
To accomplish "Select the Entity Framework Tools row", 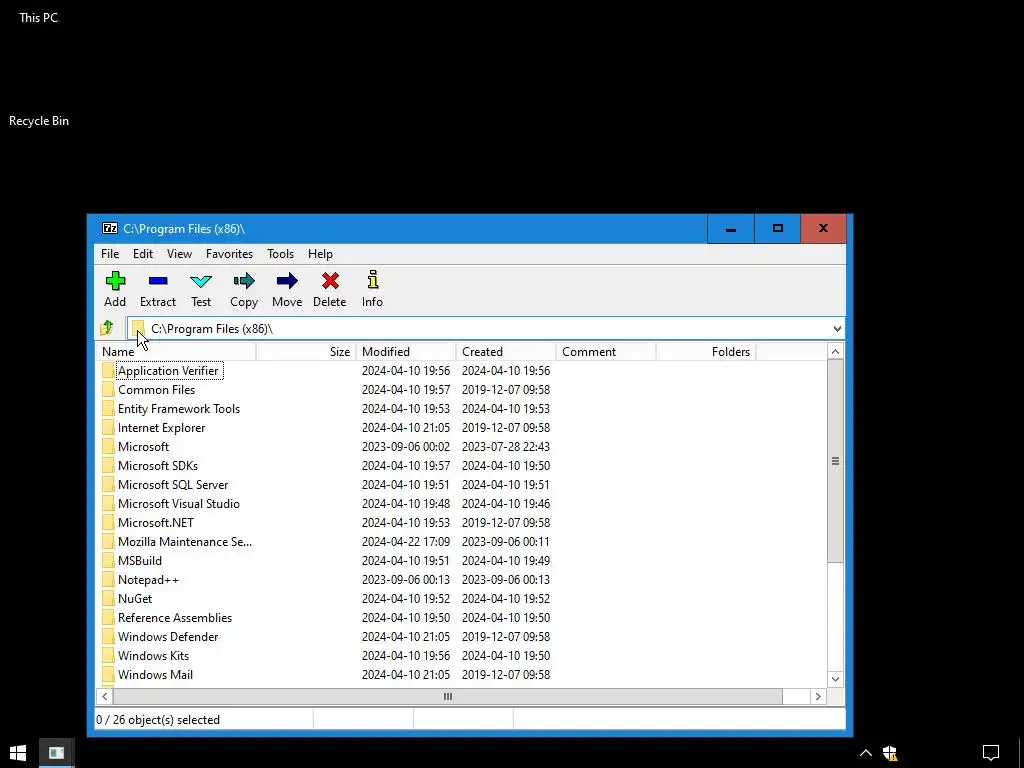I will pyautogui.click(x=461, y=409).
